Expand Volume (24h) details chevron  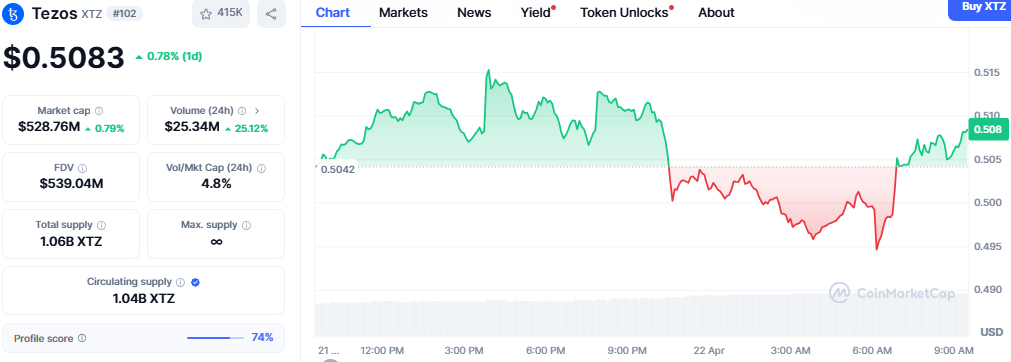click(257, 111)
